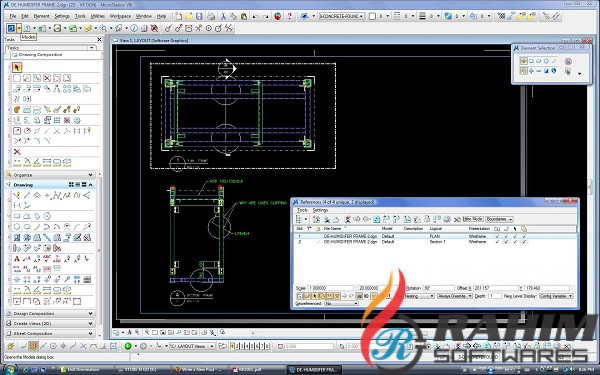Click the New file icon
600x375 pixels.
[x=179, y=16]
